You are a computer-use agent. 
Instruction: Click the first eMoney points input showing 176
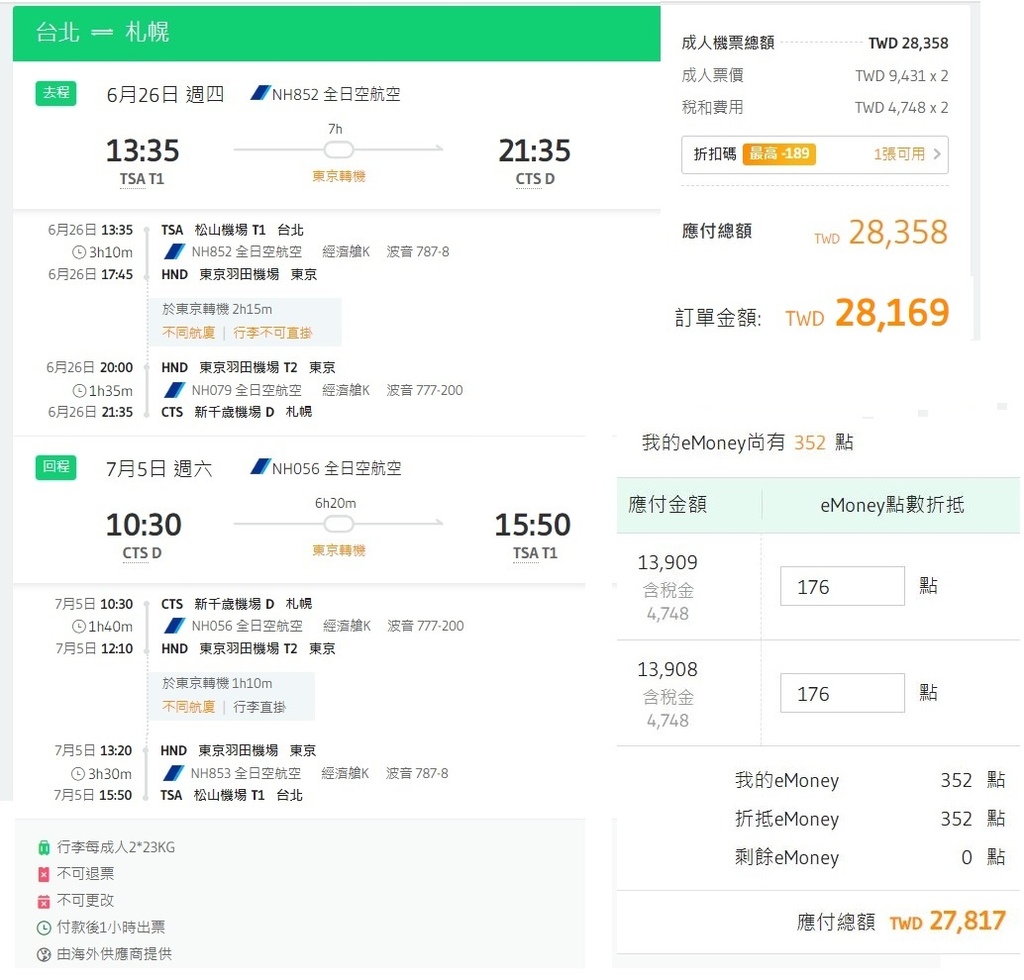842,586
